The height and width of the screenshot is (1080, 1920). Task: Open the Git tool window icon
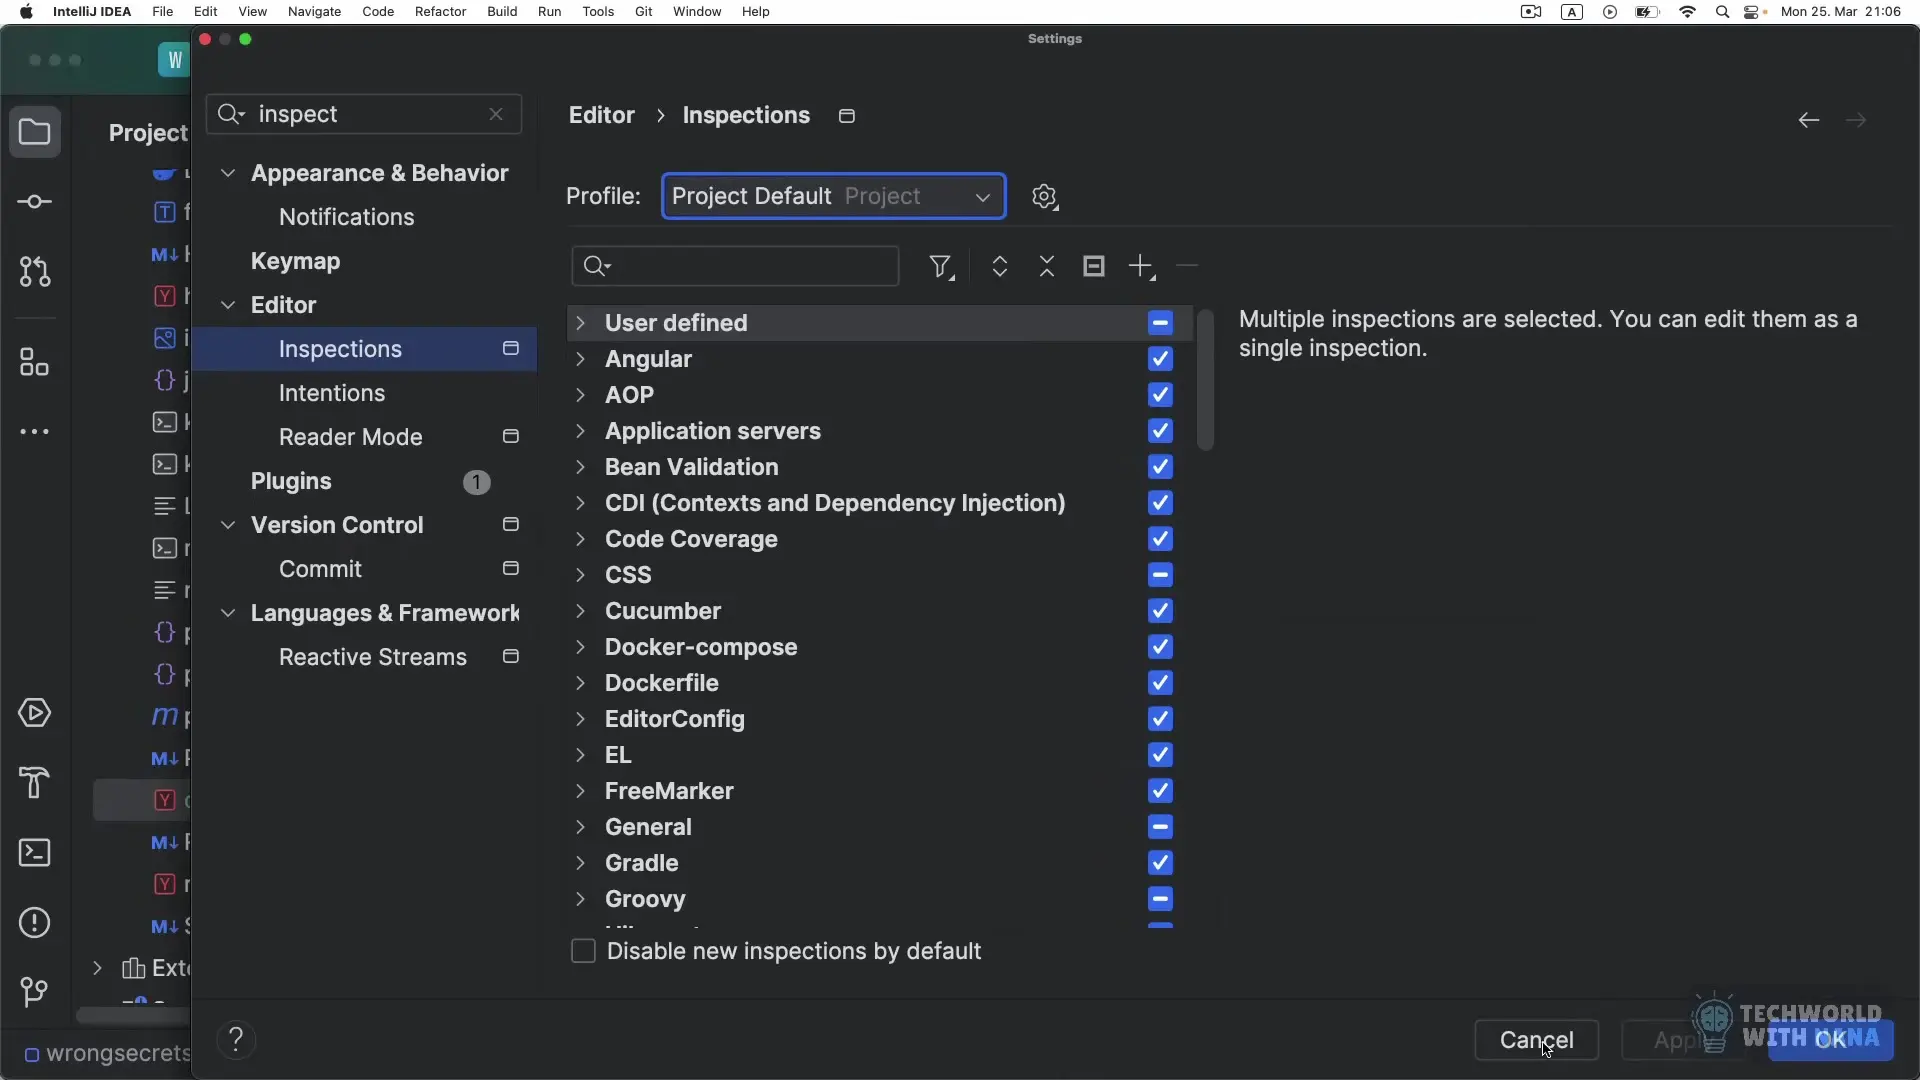coord(35,991)
